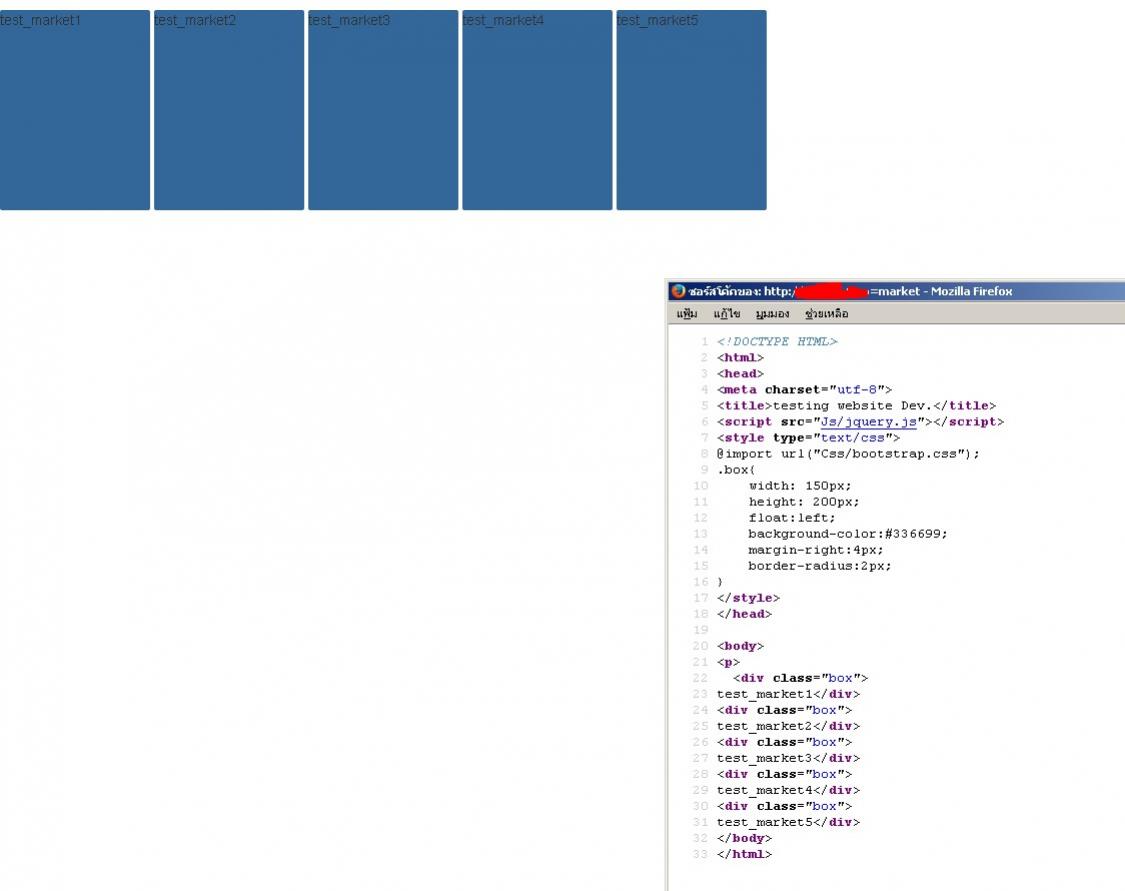Click the <div class="box"> on source line 30
The image size is (1125, 891).
pyautogui.click(x=784, y=806)
